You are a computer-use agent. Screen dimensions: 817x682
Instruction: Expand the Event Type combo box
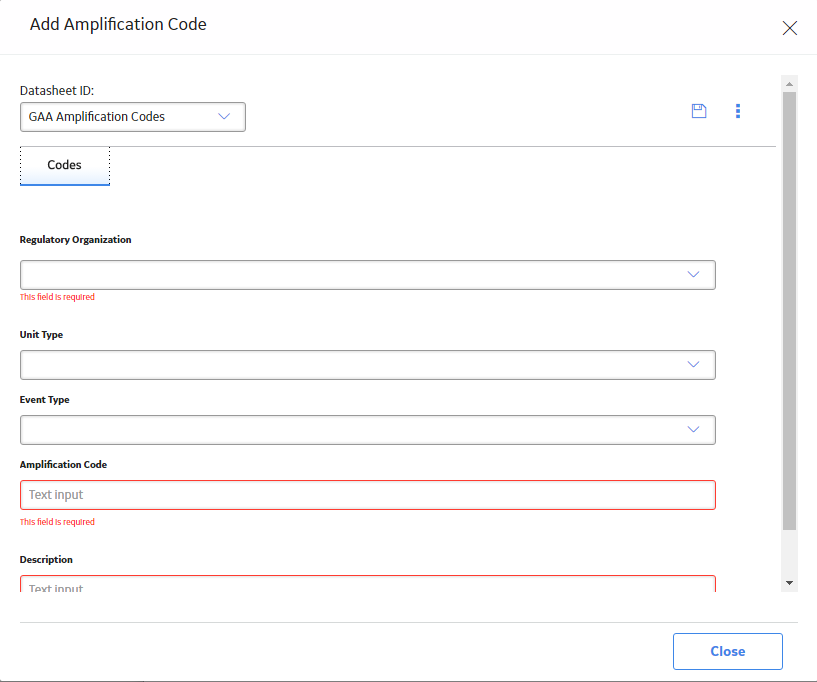pyautogui.click(x=368, y=430)
